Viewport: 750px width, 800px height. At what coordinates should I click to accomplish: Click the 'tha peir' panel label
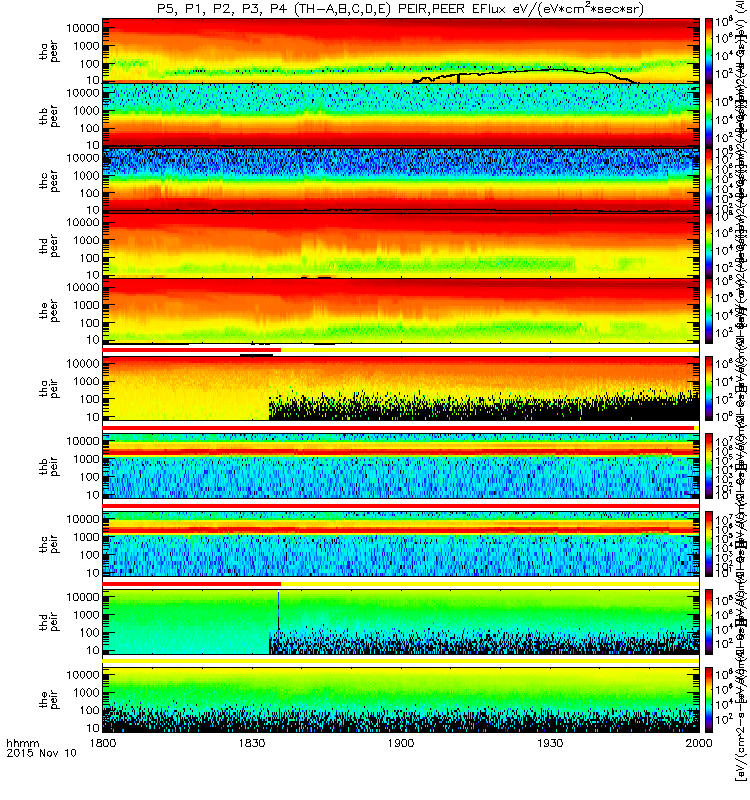click(49, 388)
